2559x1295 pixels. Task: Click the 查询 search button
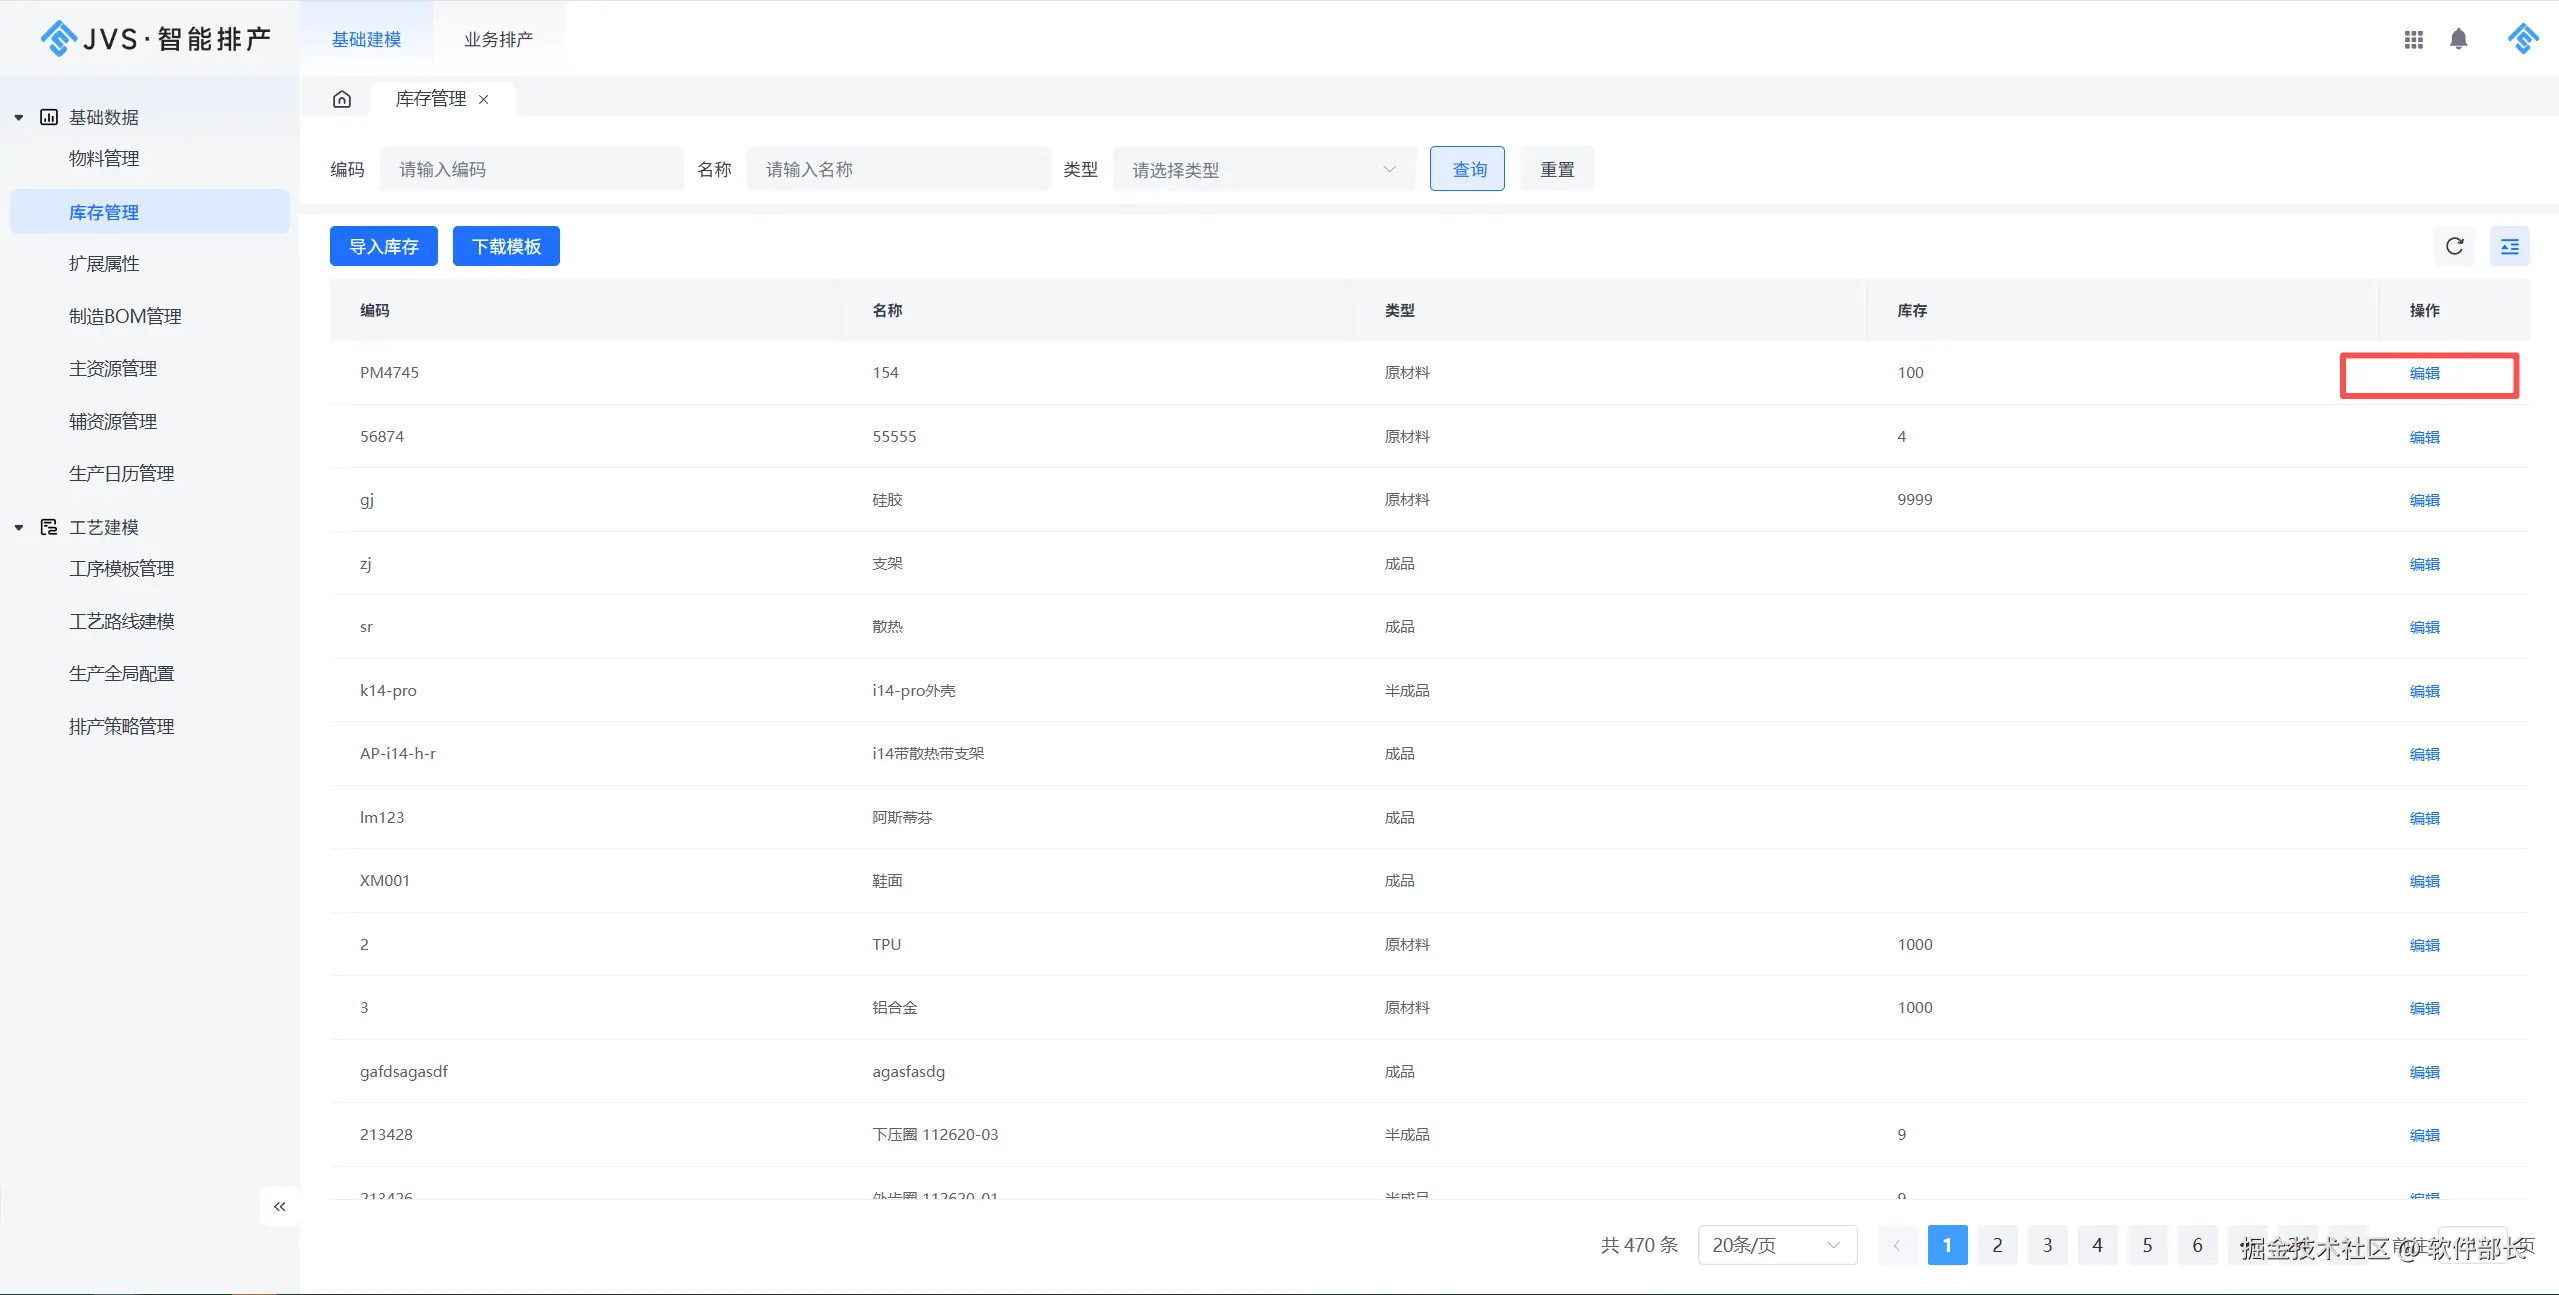pyautogui.click(x=1467, y=169)
